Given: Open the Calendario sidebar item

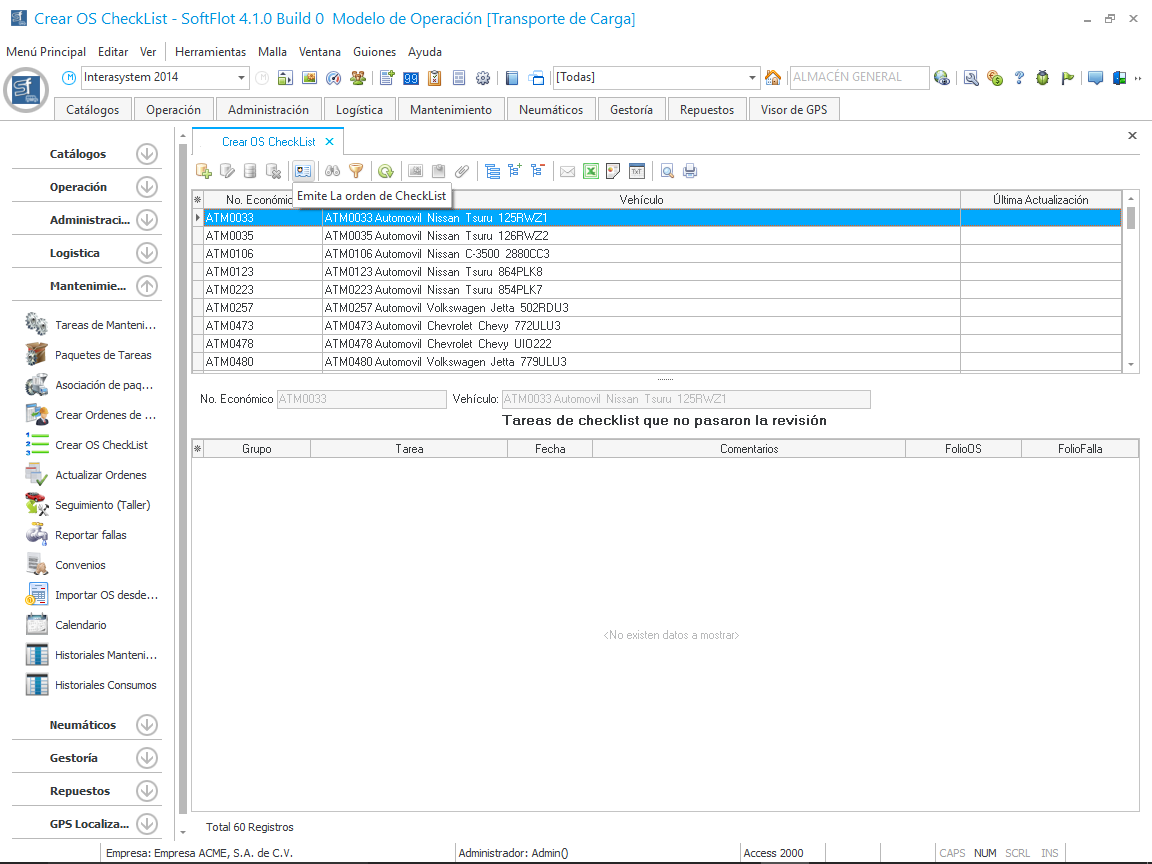Looking at the screenshot, I should point(80,625).
